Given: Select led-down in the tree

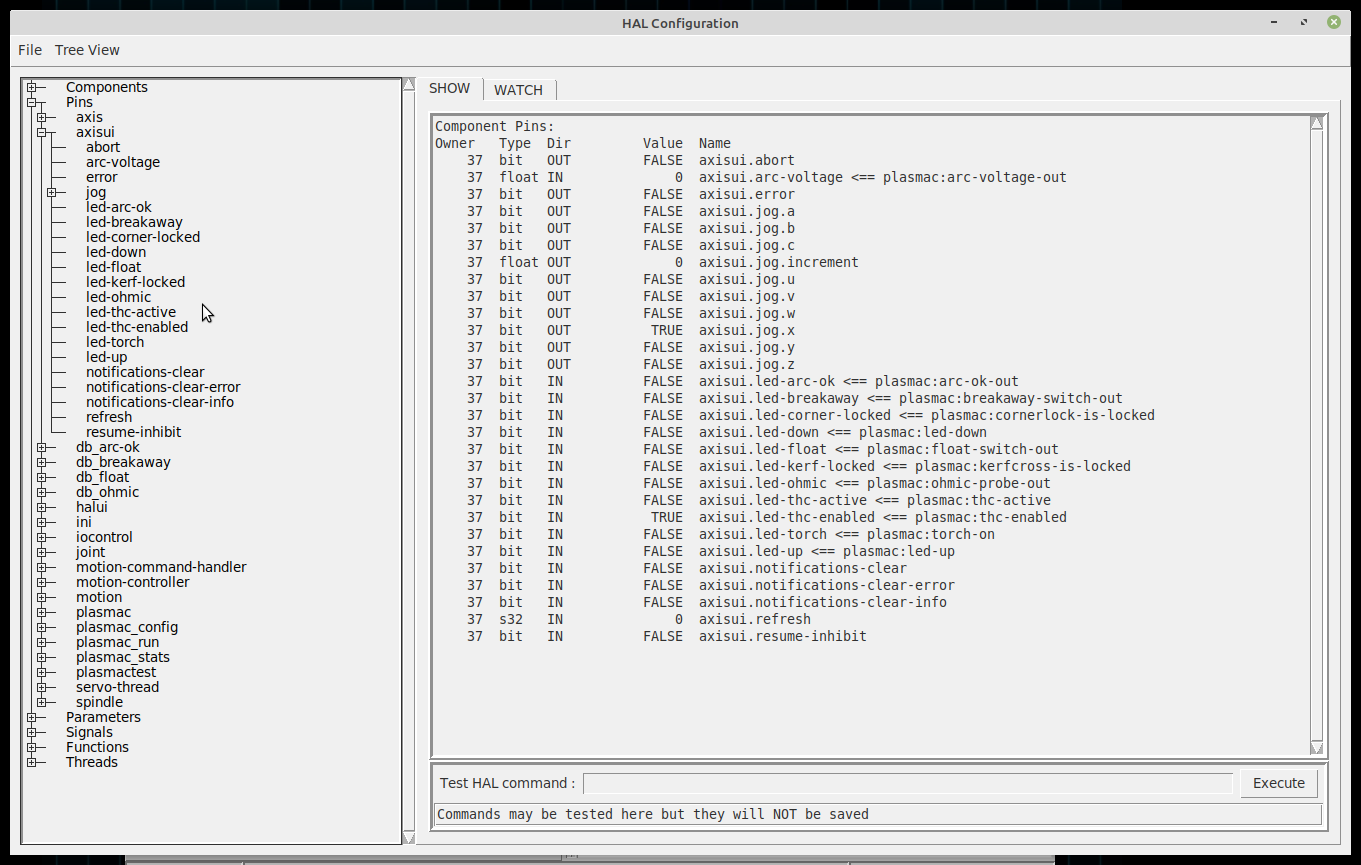Looking at the screenshot, I should tap(116, 252).
